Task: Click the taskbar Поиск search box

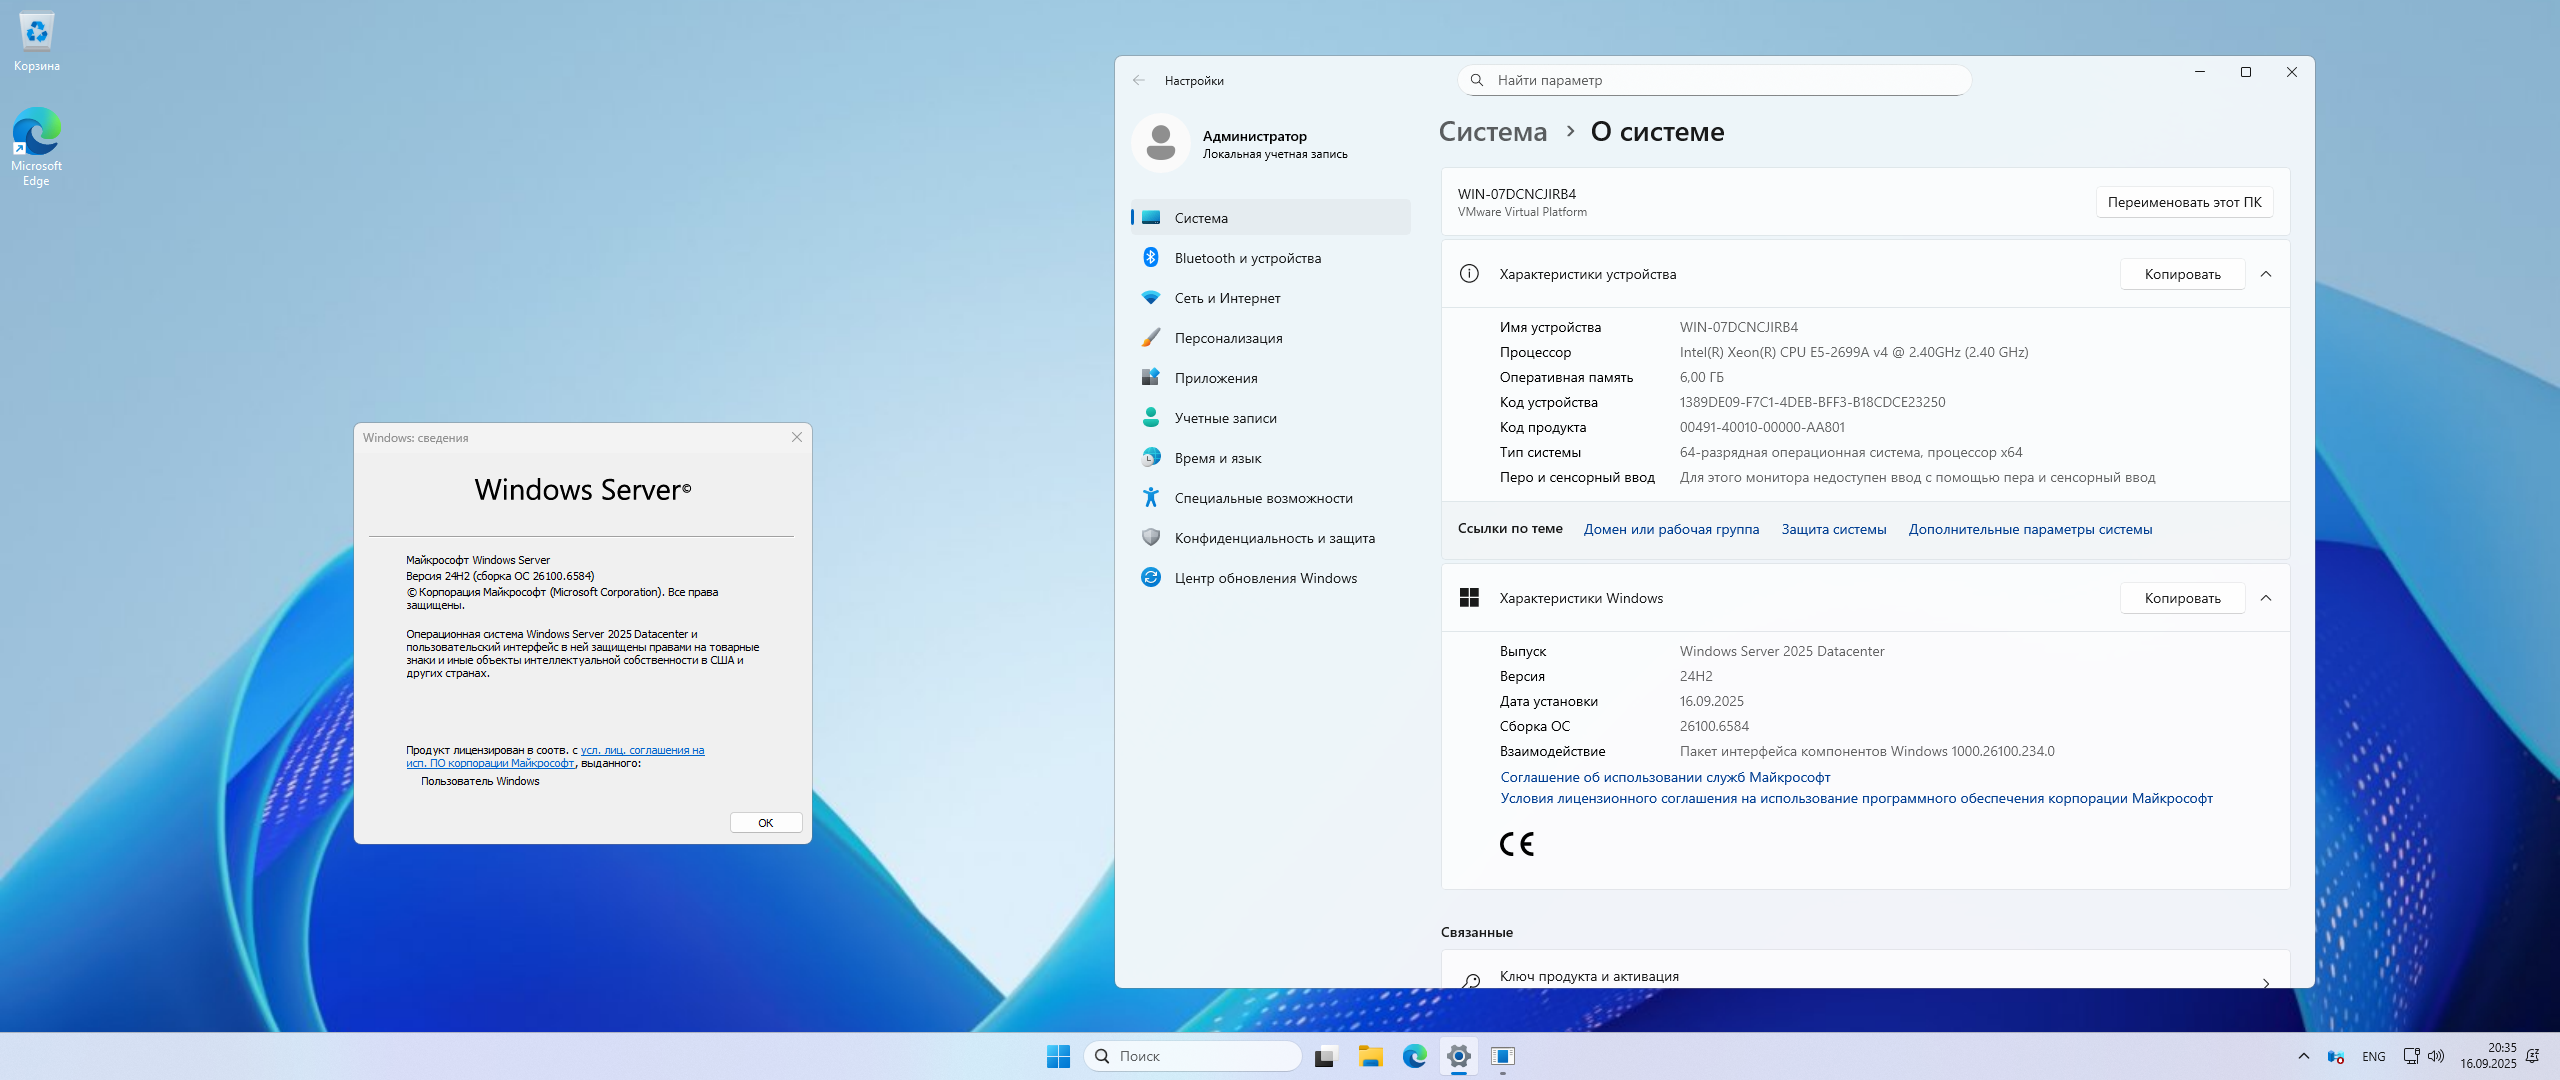Action: click(1192, 1056)
